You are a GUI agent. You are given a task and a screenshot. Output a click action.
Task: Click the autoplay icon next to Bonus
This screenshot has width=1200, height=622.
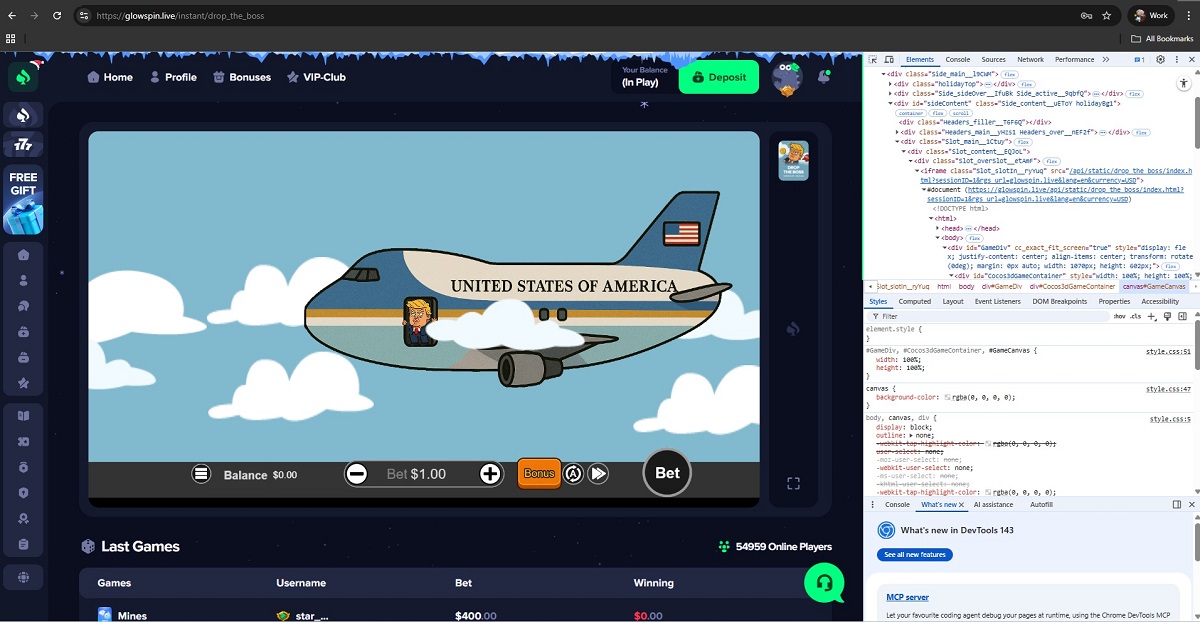[x=573, y=474]
